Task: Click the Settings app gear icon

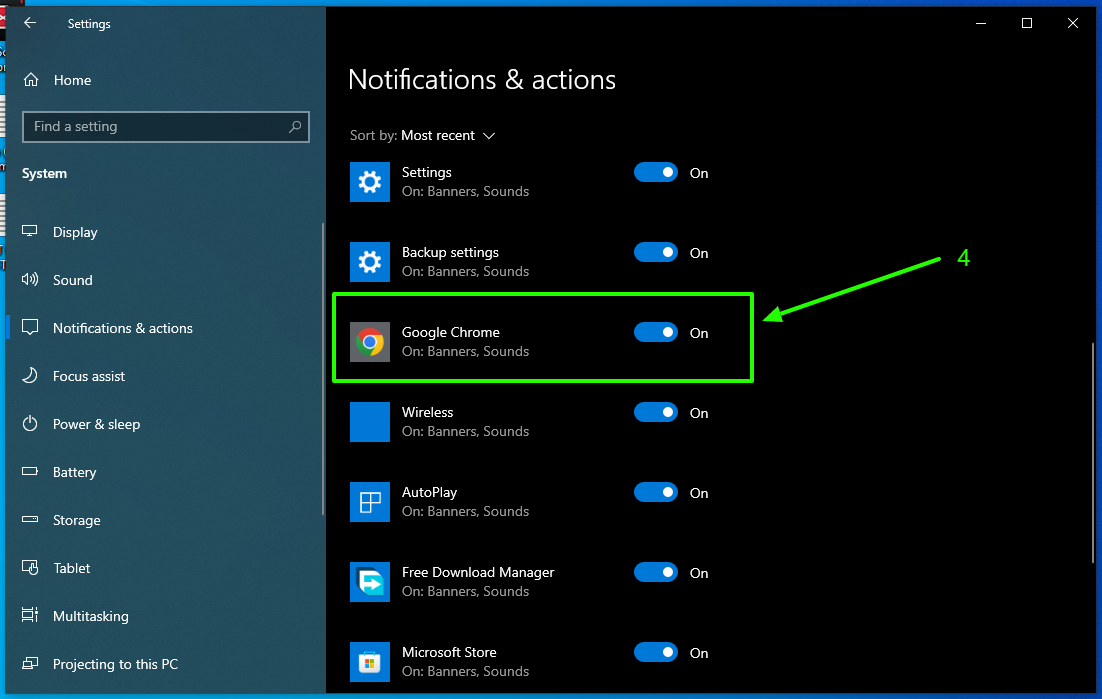Action: click(x=370, y=182)
